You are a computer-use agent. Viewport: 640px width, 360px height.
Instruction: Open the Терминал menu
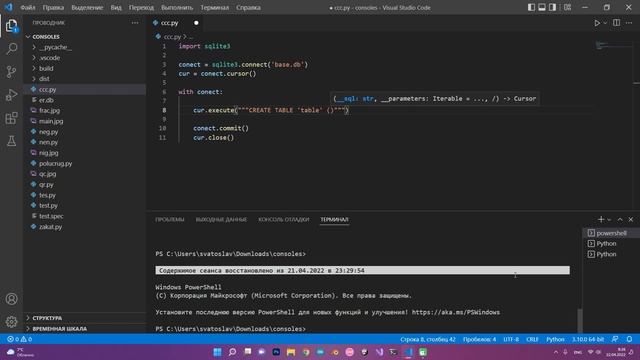(215, 7)
